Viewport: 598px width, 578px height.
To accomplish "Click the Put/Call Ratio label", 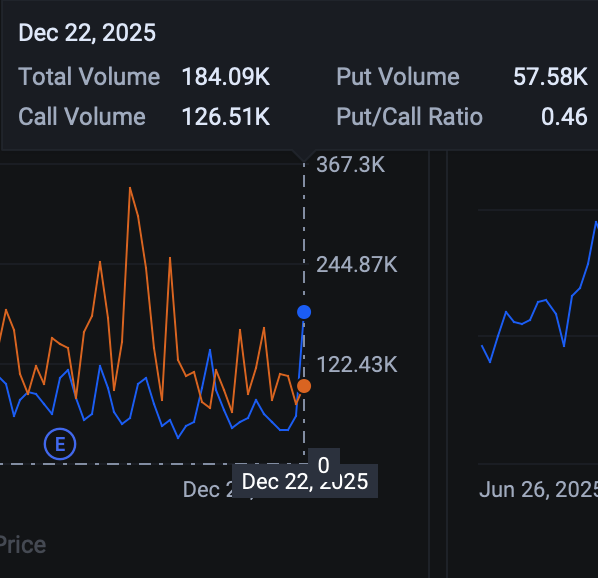I will [x=410, y=116].
